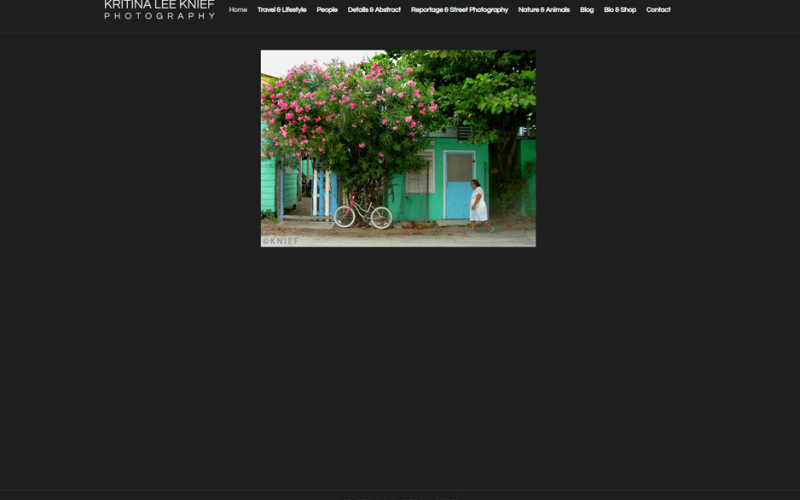Go to the Contact page

[x=658, y=10]
